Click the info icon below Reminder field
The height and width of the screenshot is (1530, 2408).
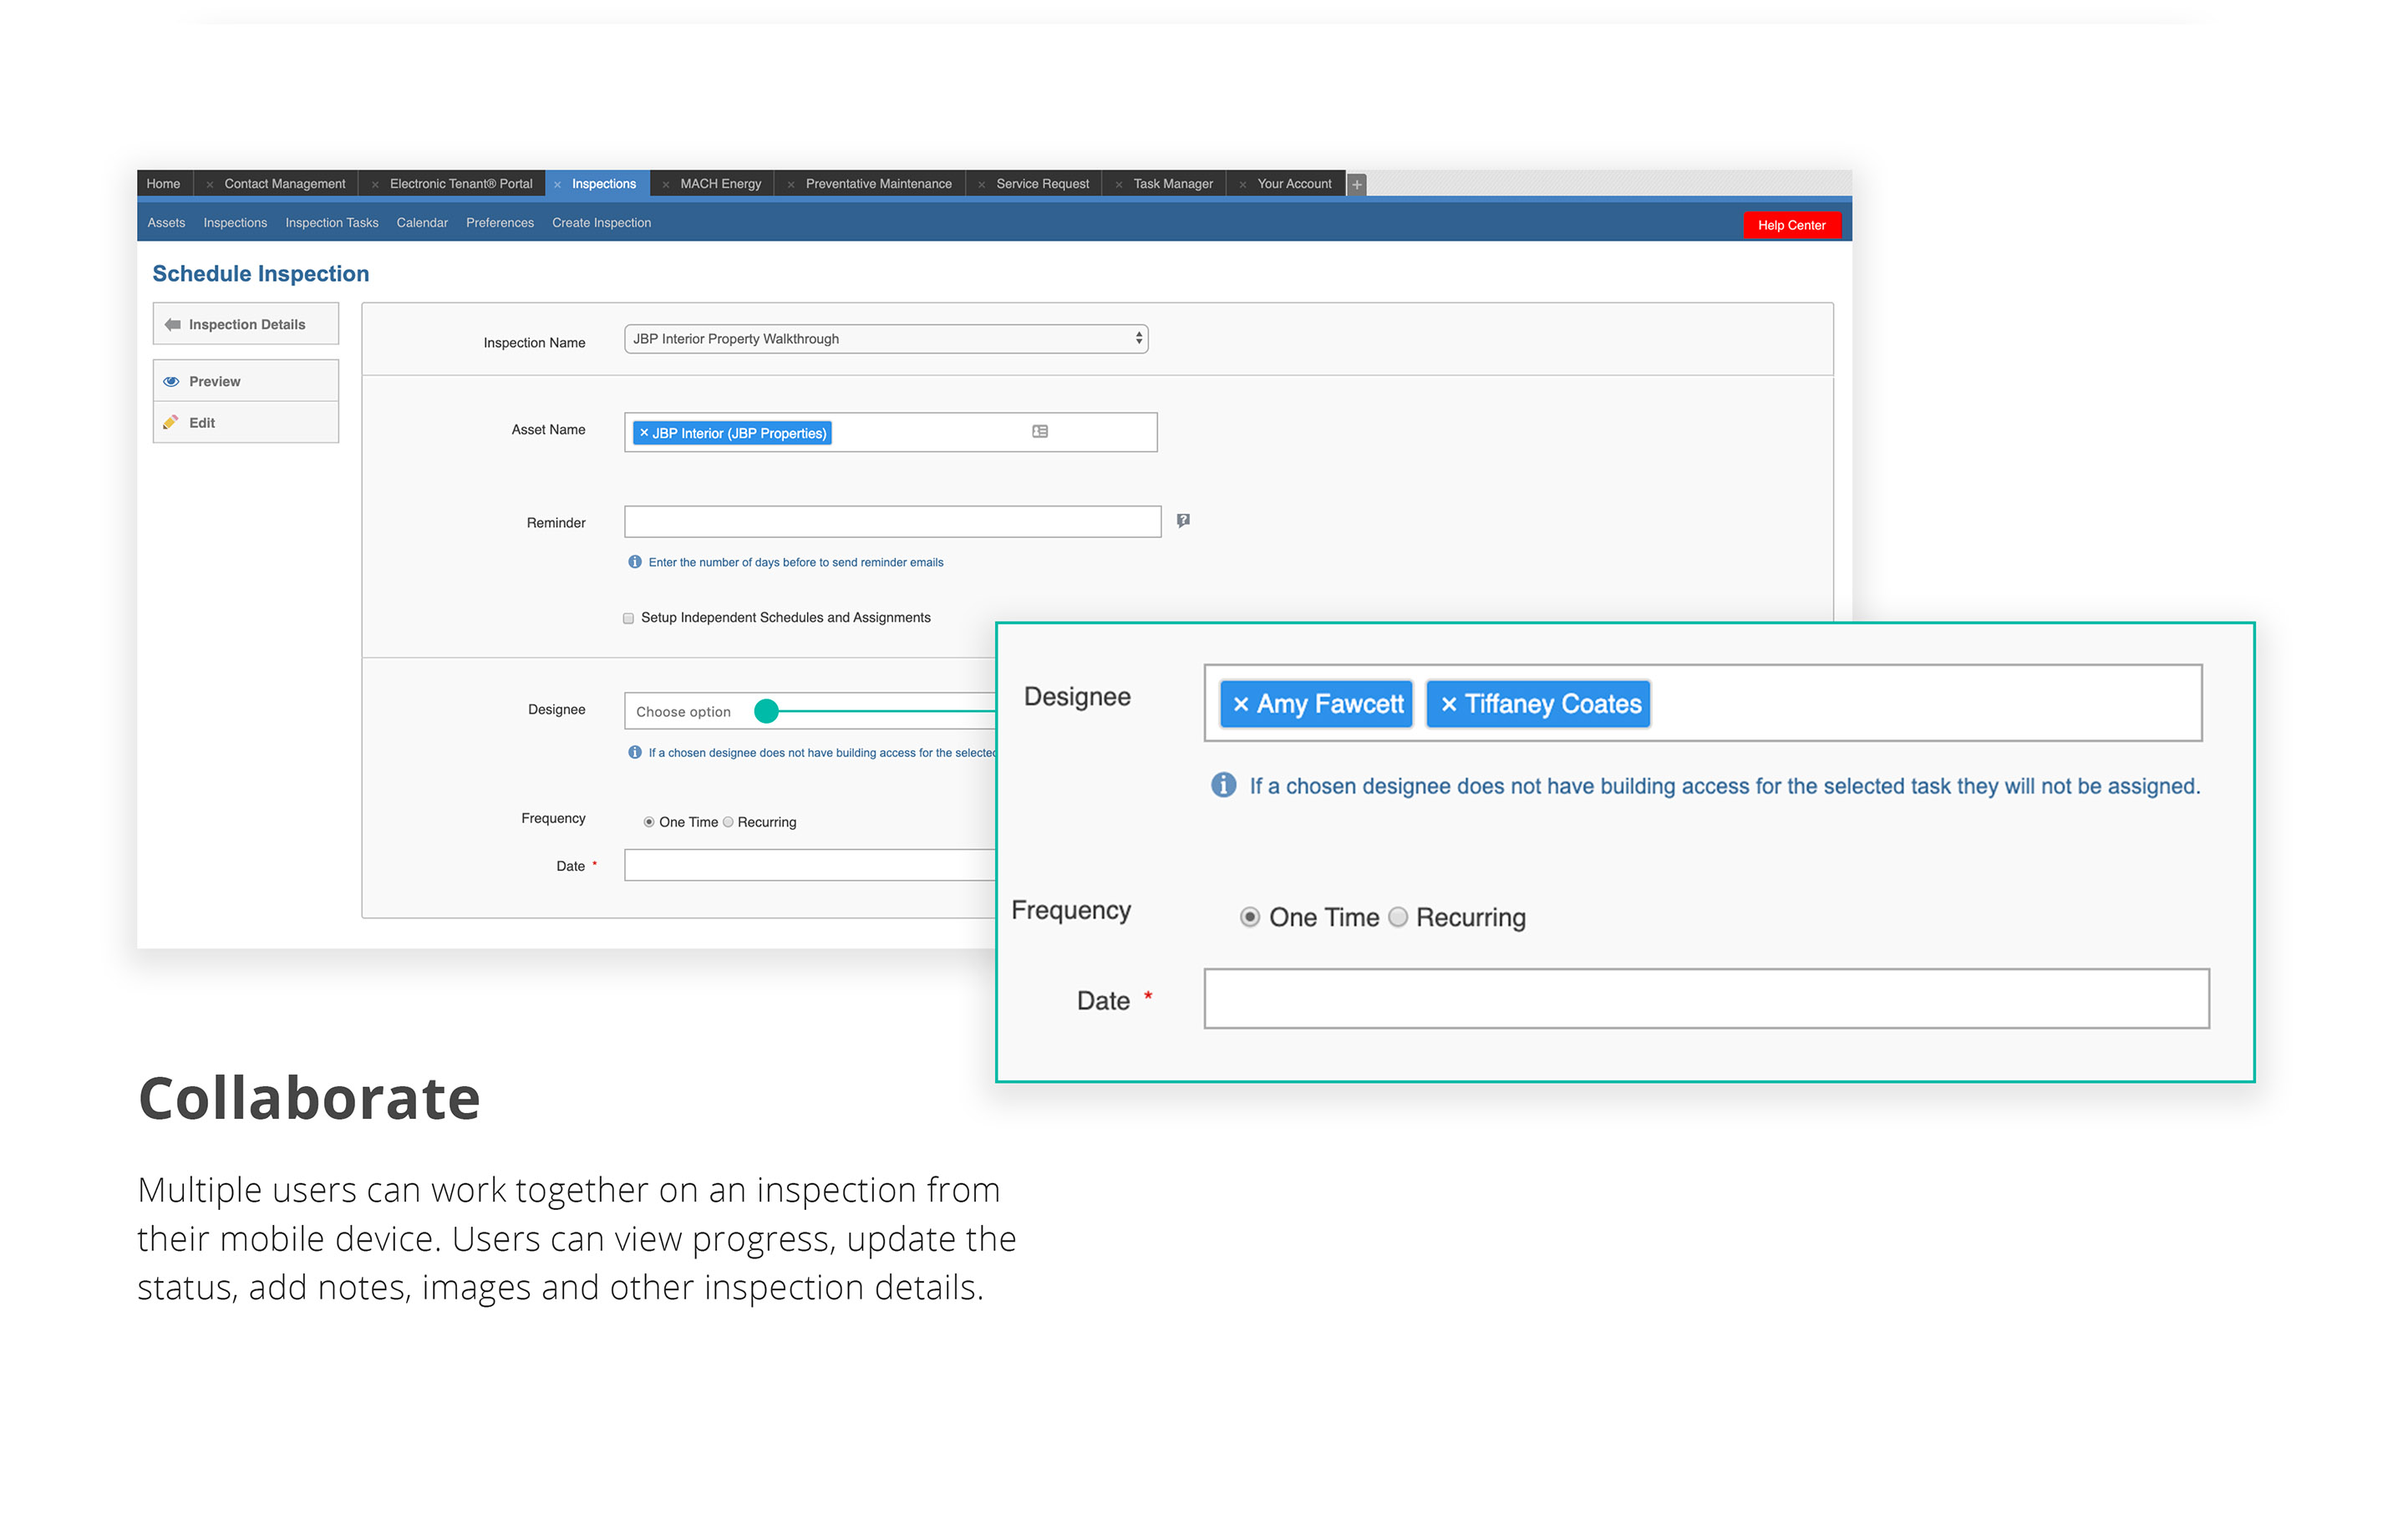pyautogui.click(x=635, y=562)
